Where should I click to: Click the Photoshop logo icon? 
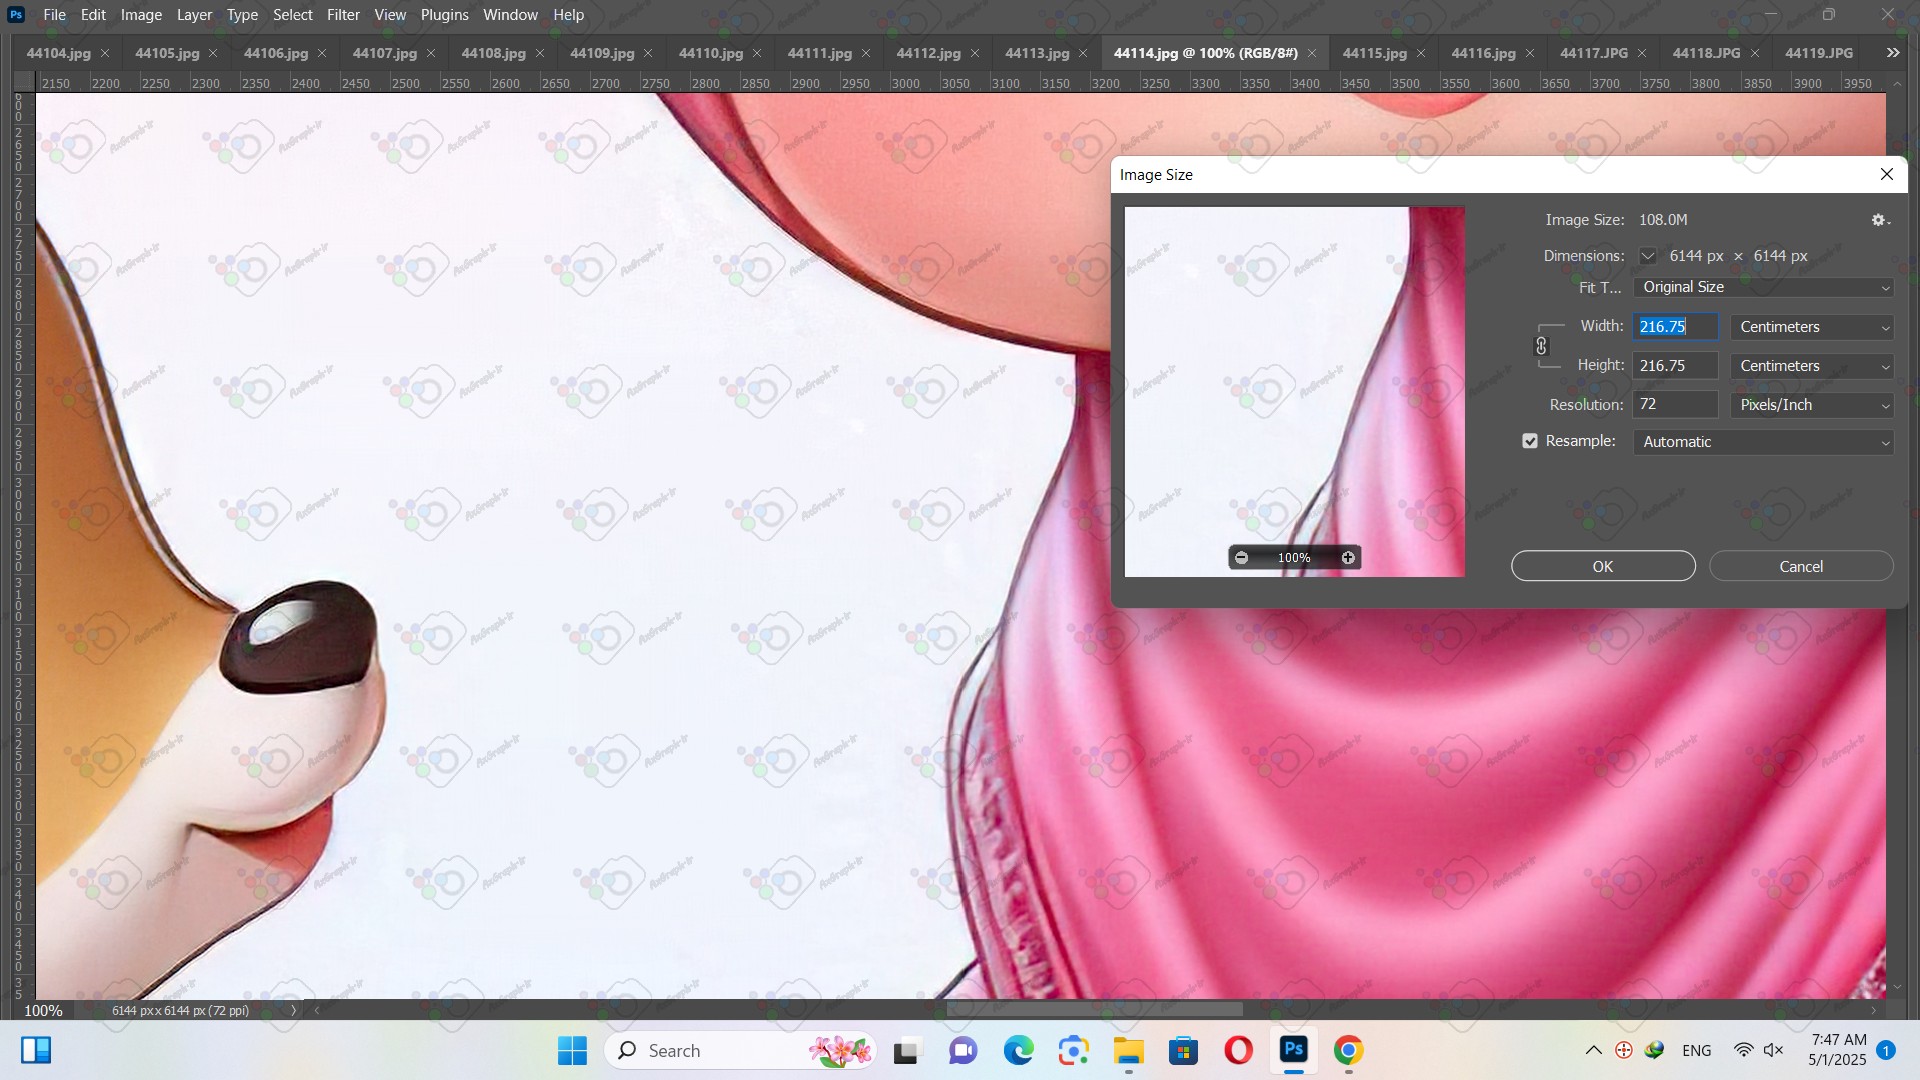16,15
